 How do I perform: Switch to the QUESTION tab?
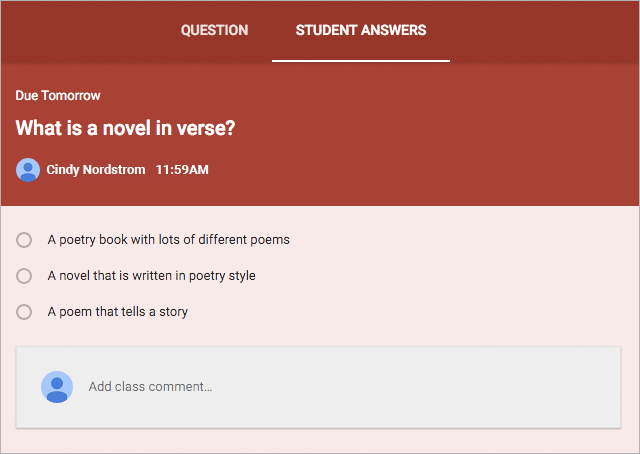pyautogui.click(x=214, y=30)
